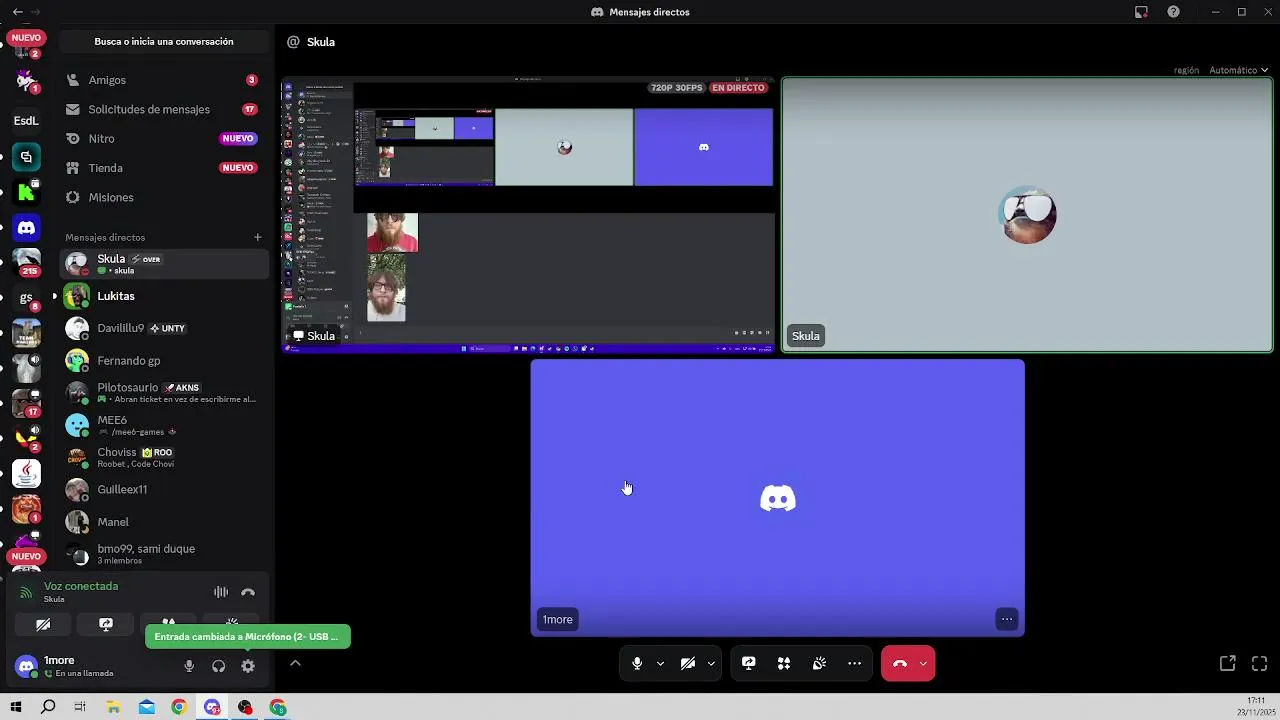This screenshot has height=720, width=1280.
Task: Hang up with the red disconnect button
Action: [899, 663]
